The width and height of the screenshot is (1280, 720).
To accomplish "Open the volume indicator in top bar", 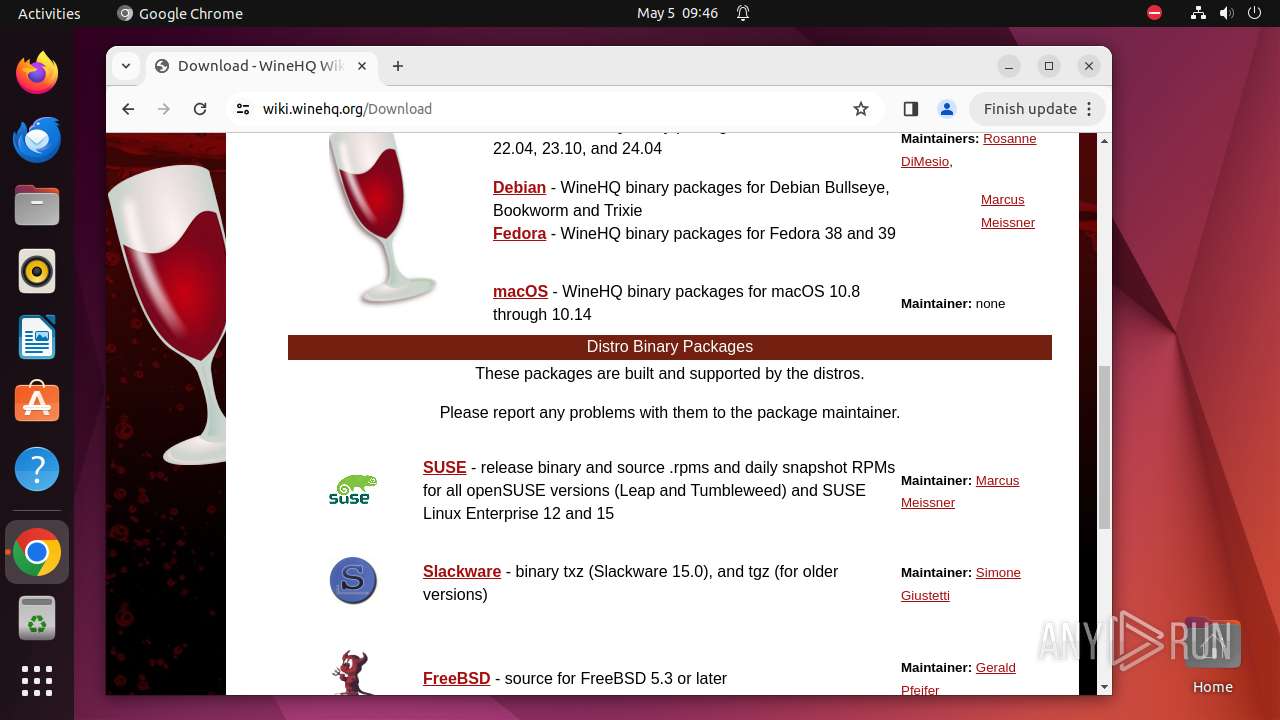I will point(1227,13).
